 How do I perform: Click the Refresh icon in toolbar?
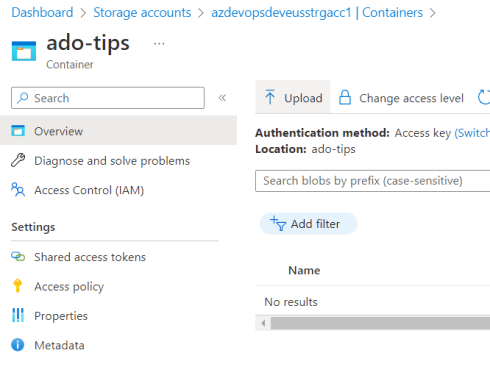point(484,97)
